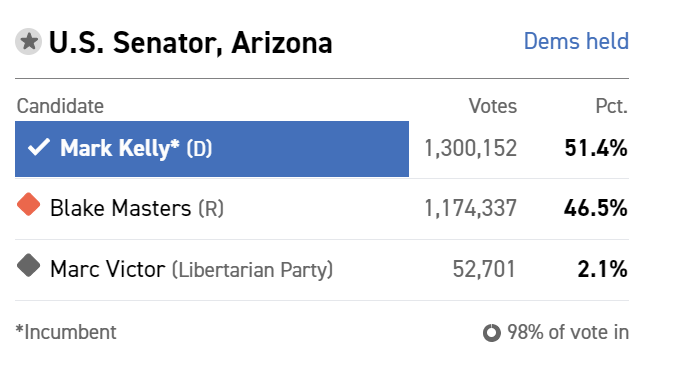Click the 1,300,152 vote count
Viewport: 674px width, 374px height.
tap(470, 148)
